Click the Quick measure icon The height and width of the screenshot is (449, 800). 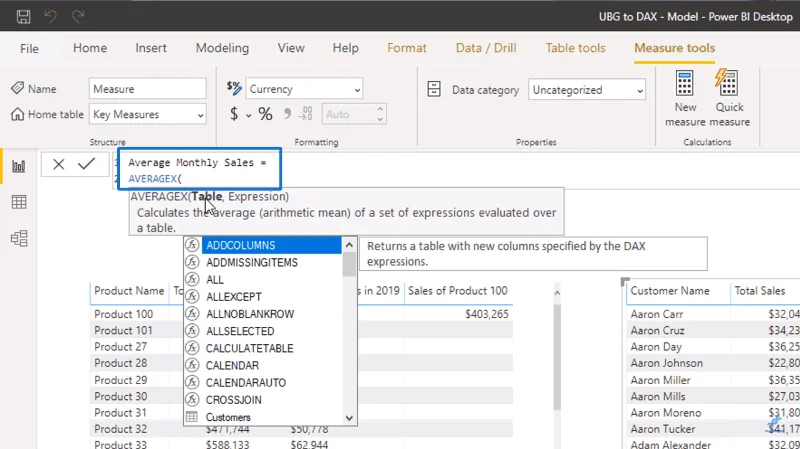point(729,99)
